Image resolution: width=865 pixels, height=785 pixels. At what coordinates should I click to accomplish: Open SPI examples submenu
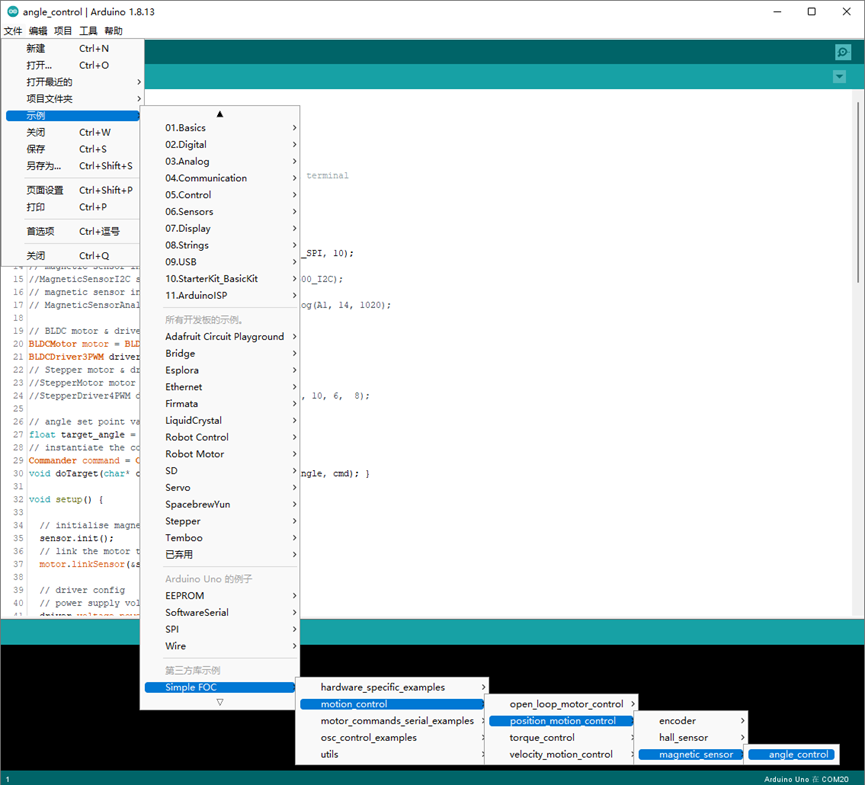pos(220,629)
